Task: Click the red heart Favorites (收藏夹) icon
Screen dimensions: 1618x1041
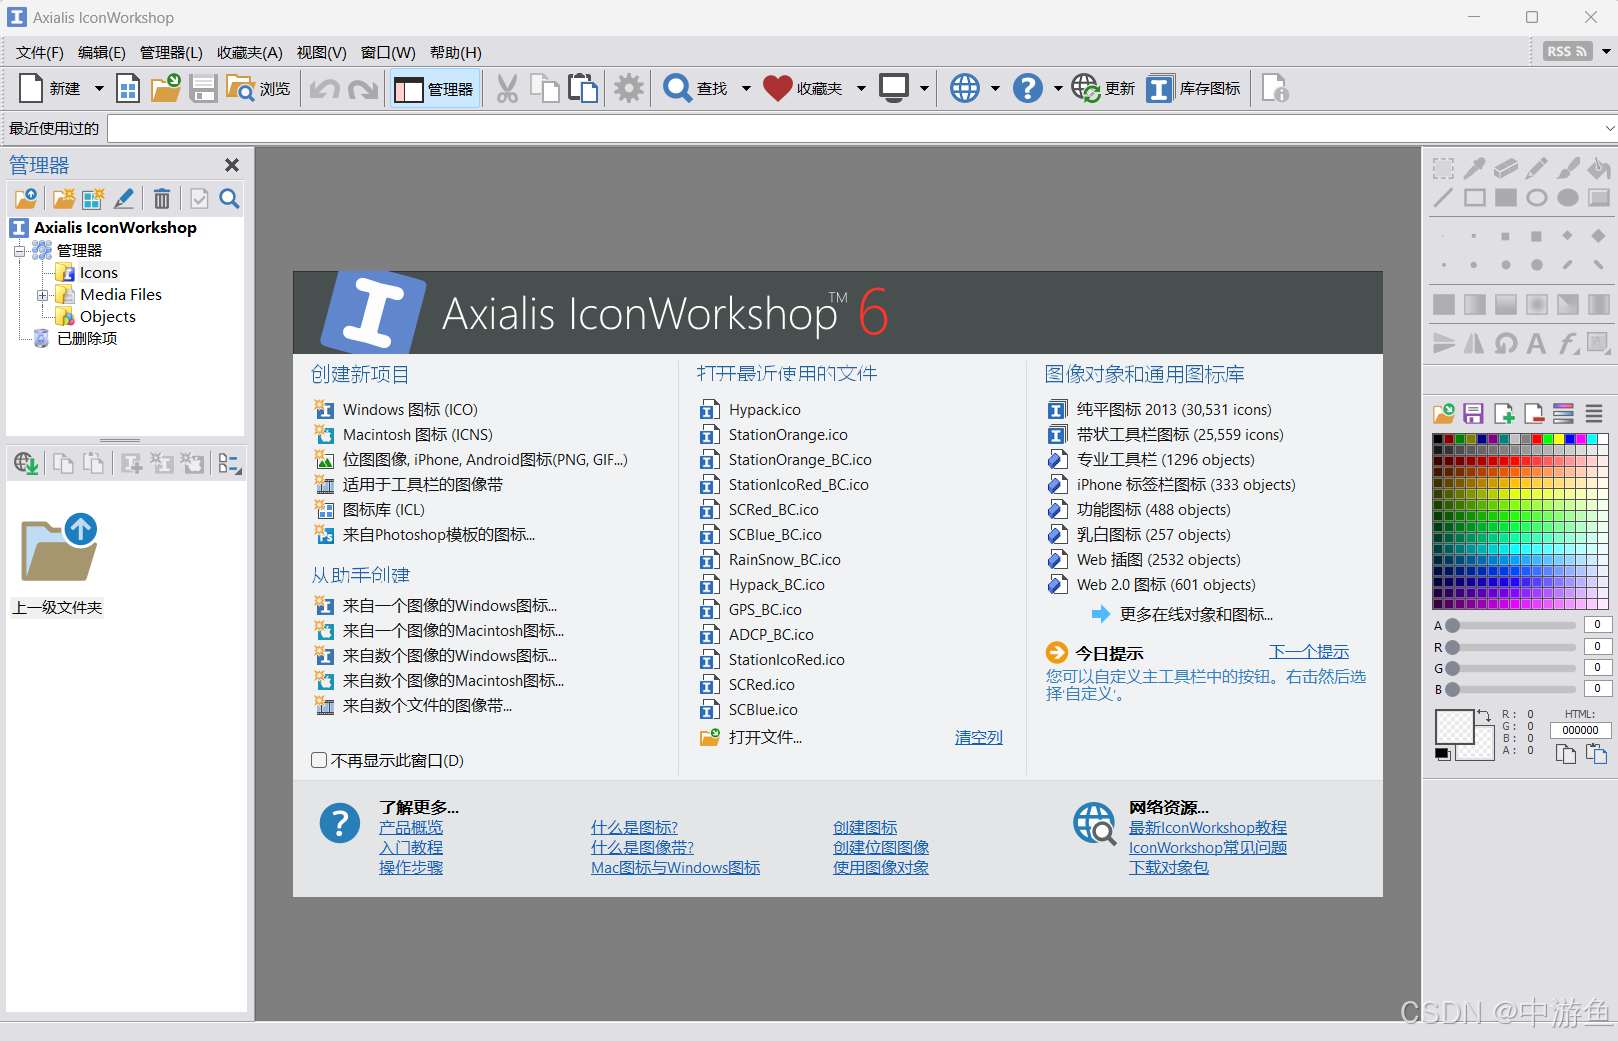Action: [777, 89]
